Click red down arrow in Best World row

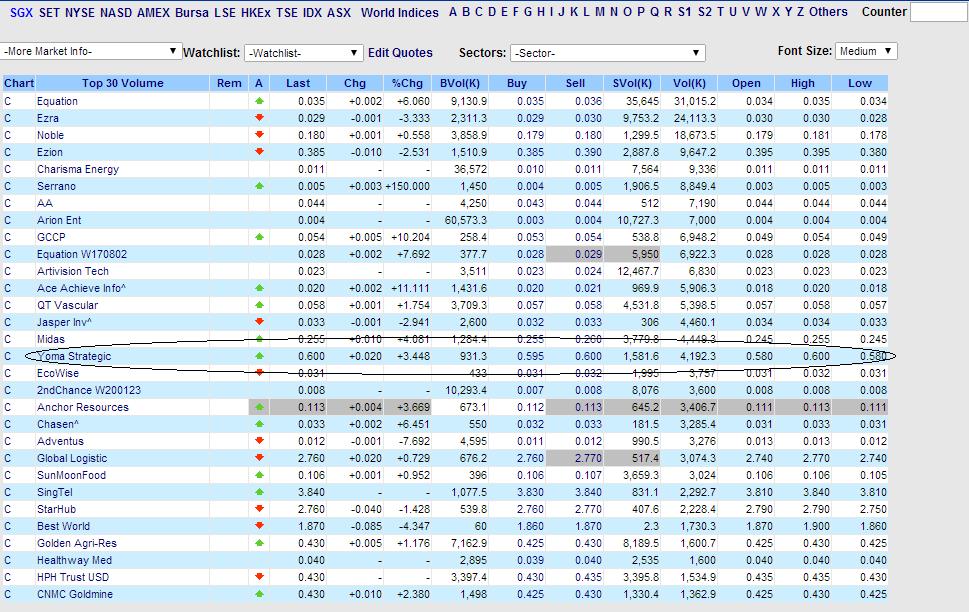click(259, 525)
